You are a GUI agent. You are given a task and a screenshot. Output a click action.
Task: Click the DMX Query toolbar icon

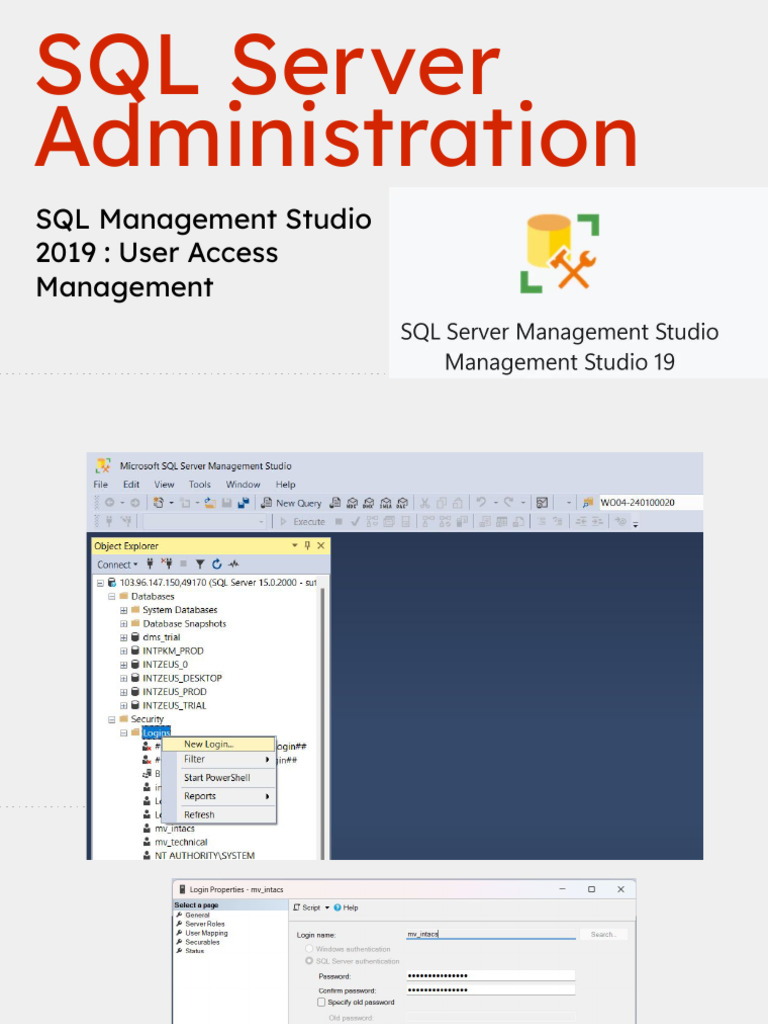[369, 503]
